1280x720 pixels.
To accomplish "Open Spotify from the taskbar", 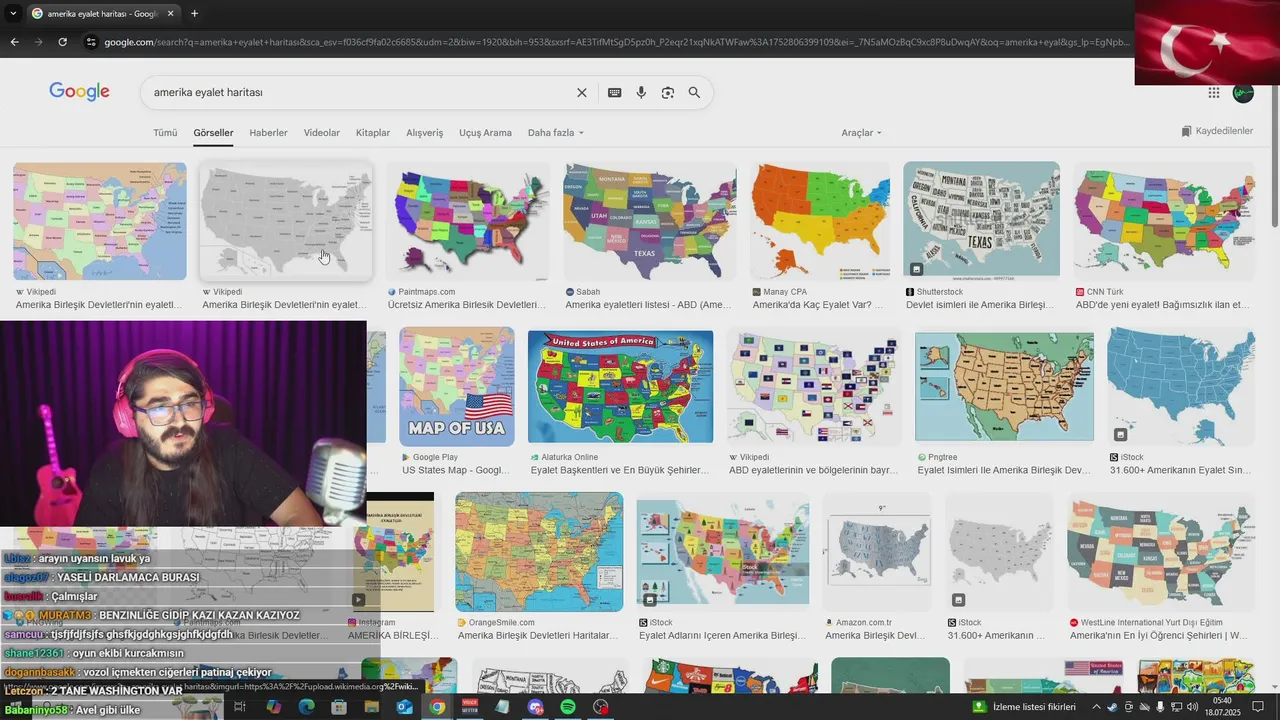I will click(x=568, y=707).
